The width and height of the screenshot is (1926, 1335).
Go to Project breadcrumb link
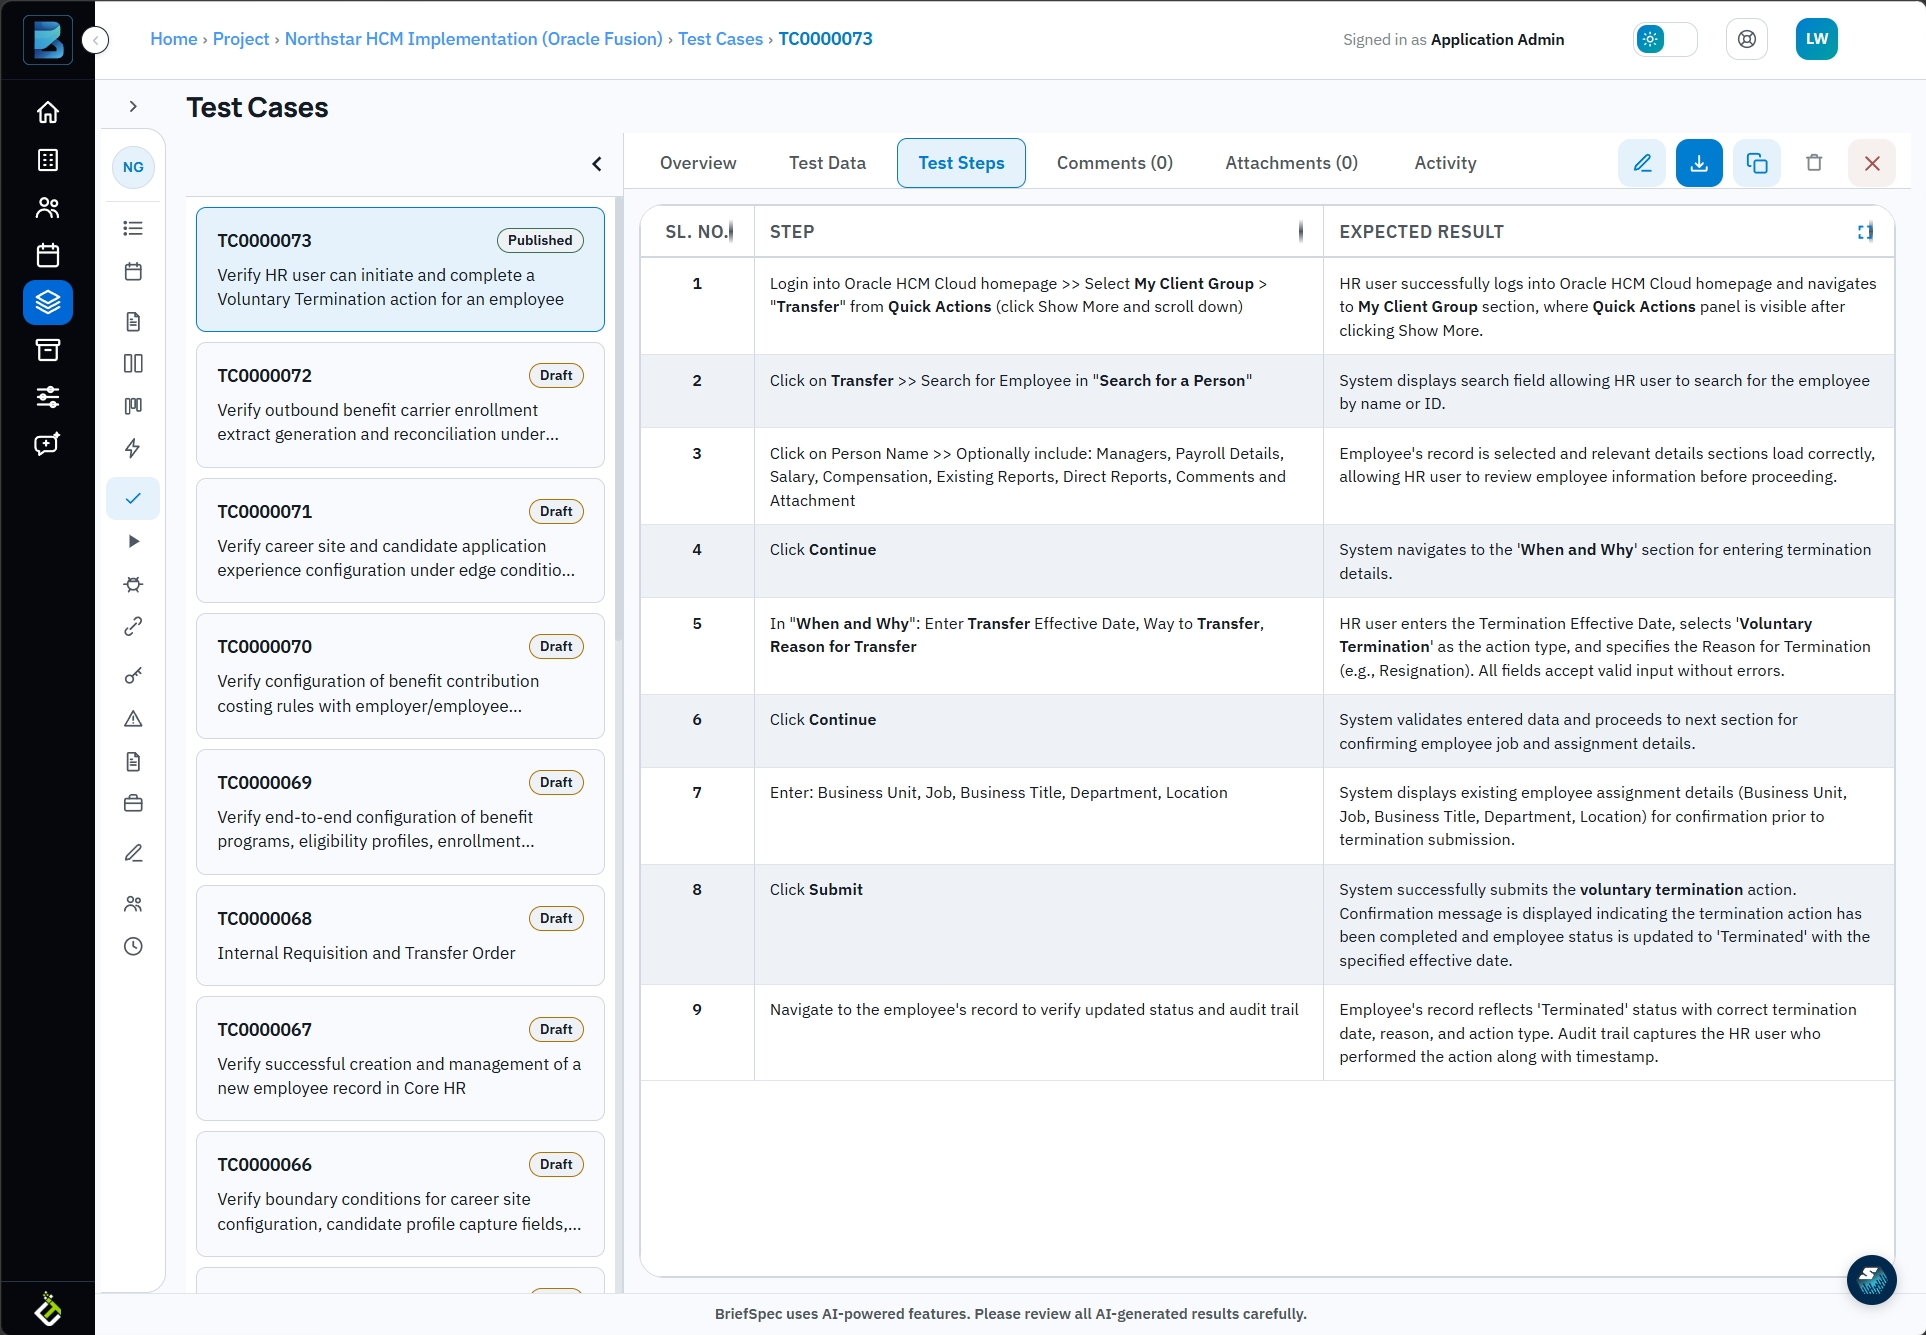pyautogui.click(x=241, y=39)
